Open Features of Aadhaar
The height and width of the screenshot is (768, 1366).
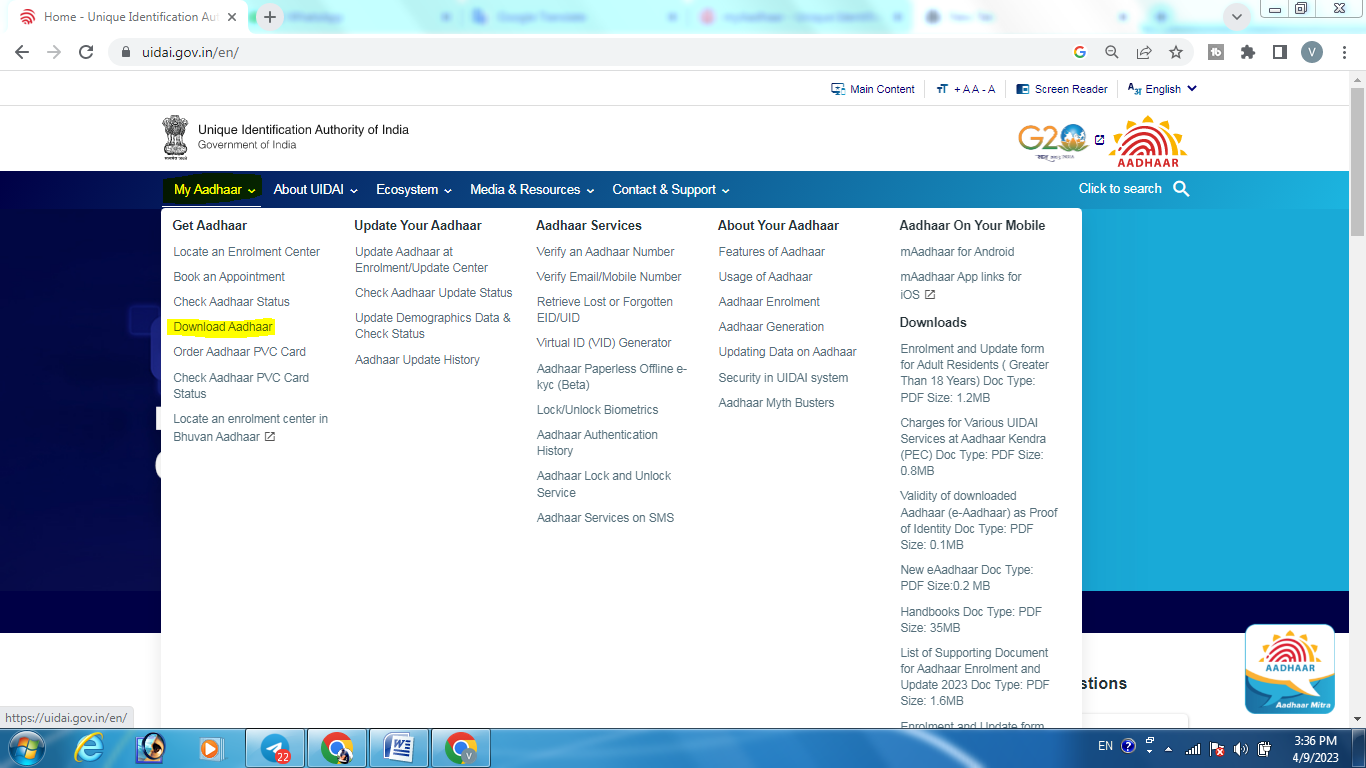click(771, 252)
